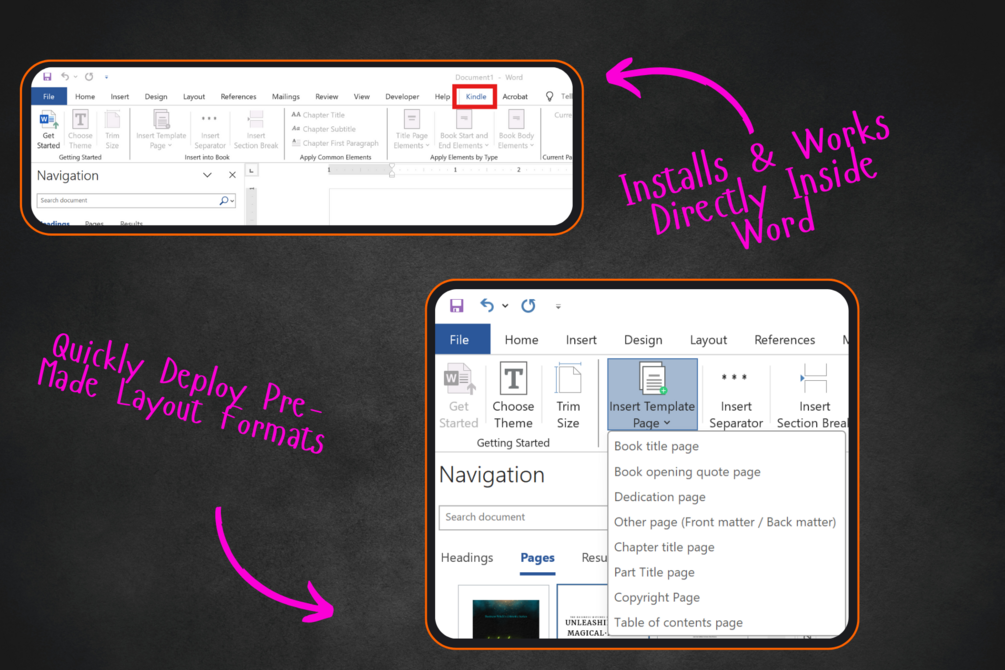Click Search document field in template-menu window
The height and width of the screenshot is (670, 1005).
(x=523, y=517)
